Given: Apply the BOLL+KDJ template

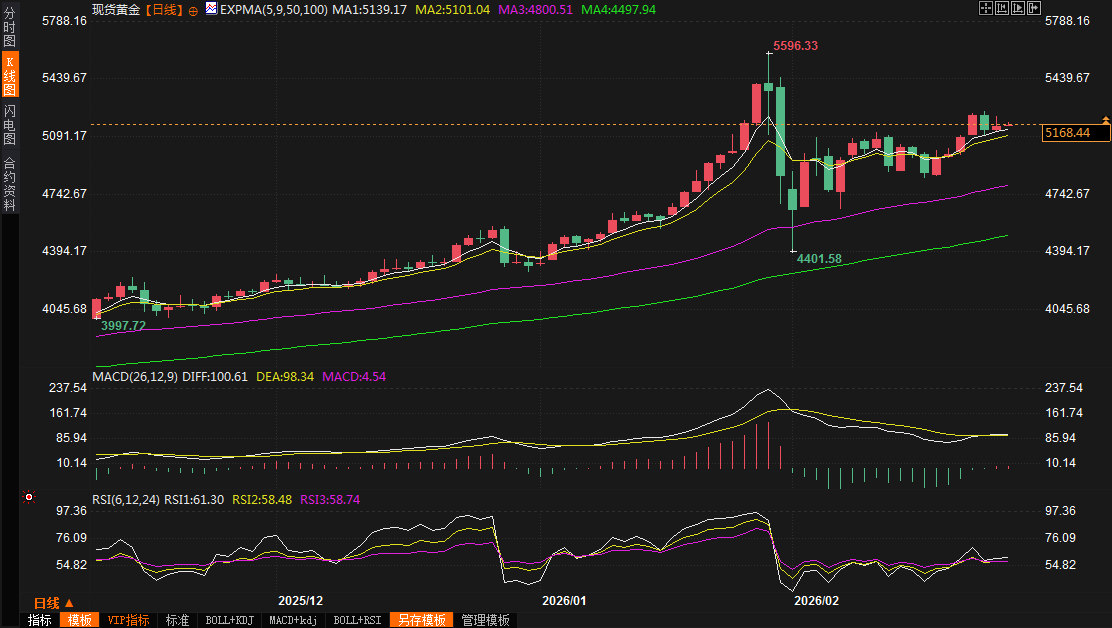Looking at the screenshot, I should click(229, 620).
